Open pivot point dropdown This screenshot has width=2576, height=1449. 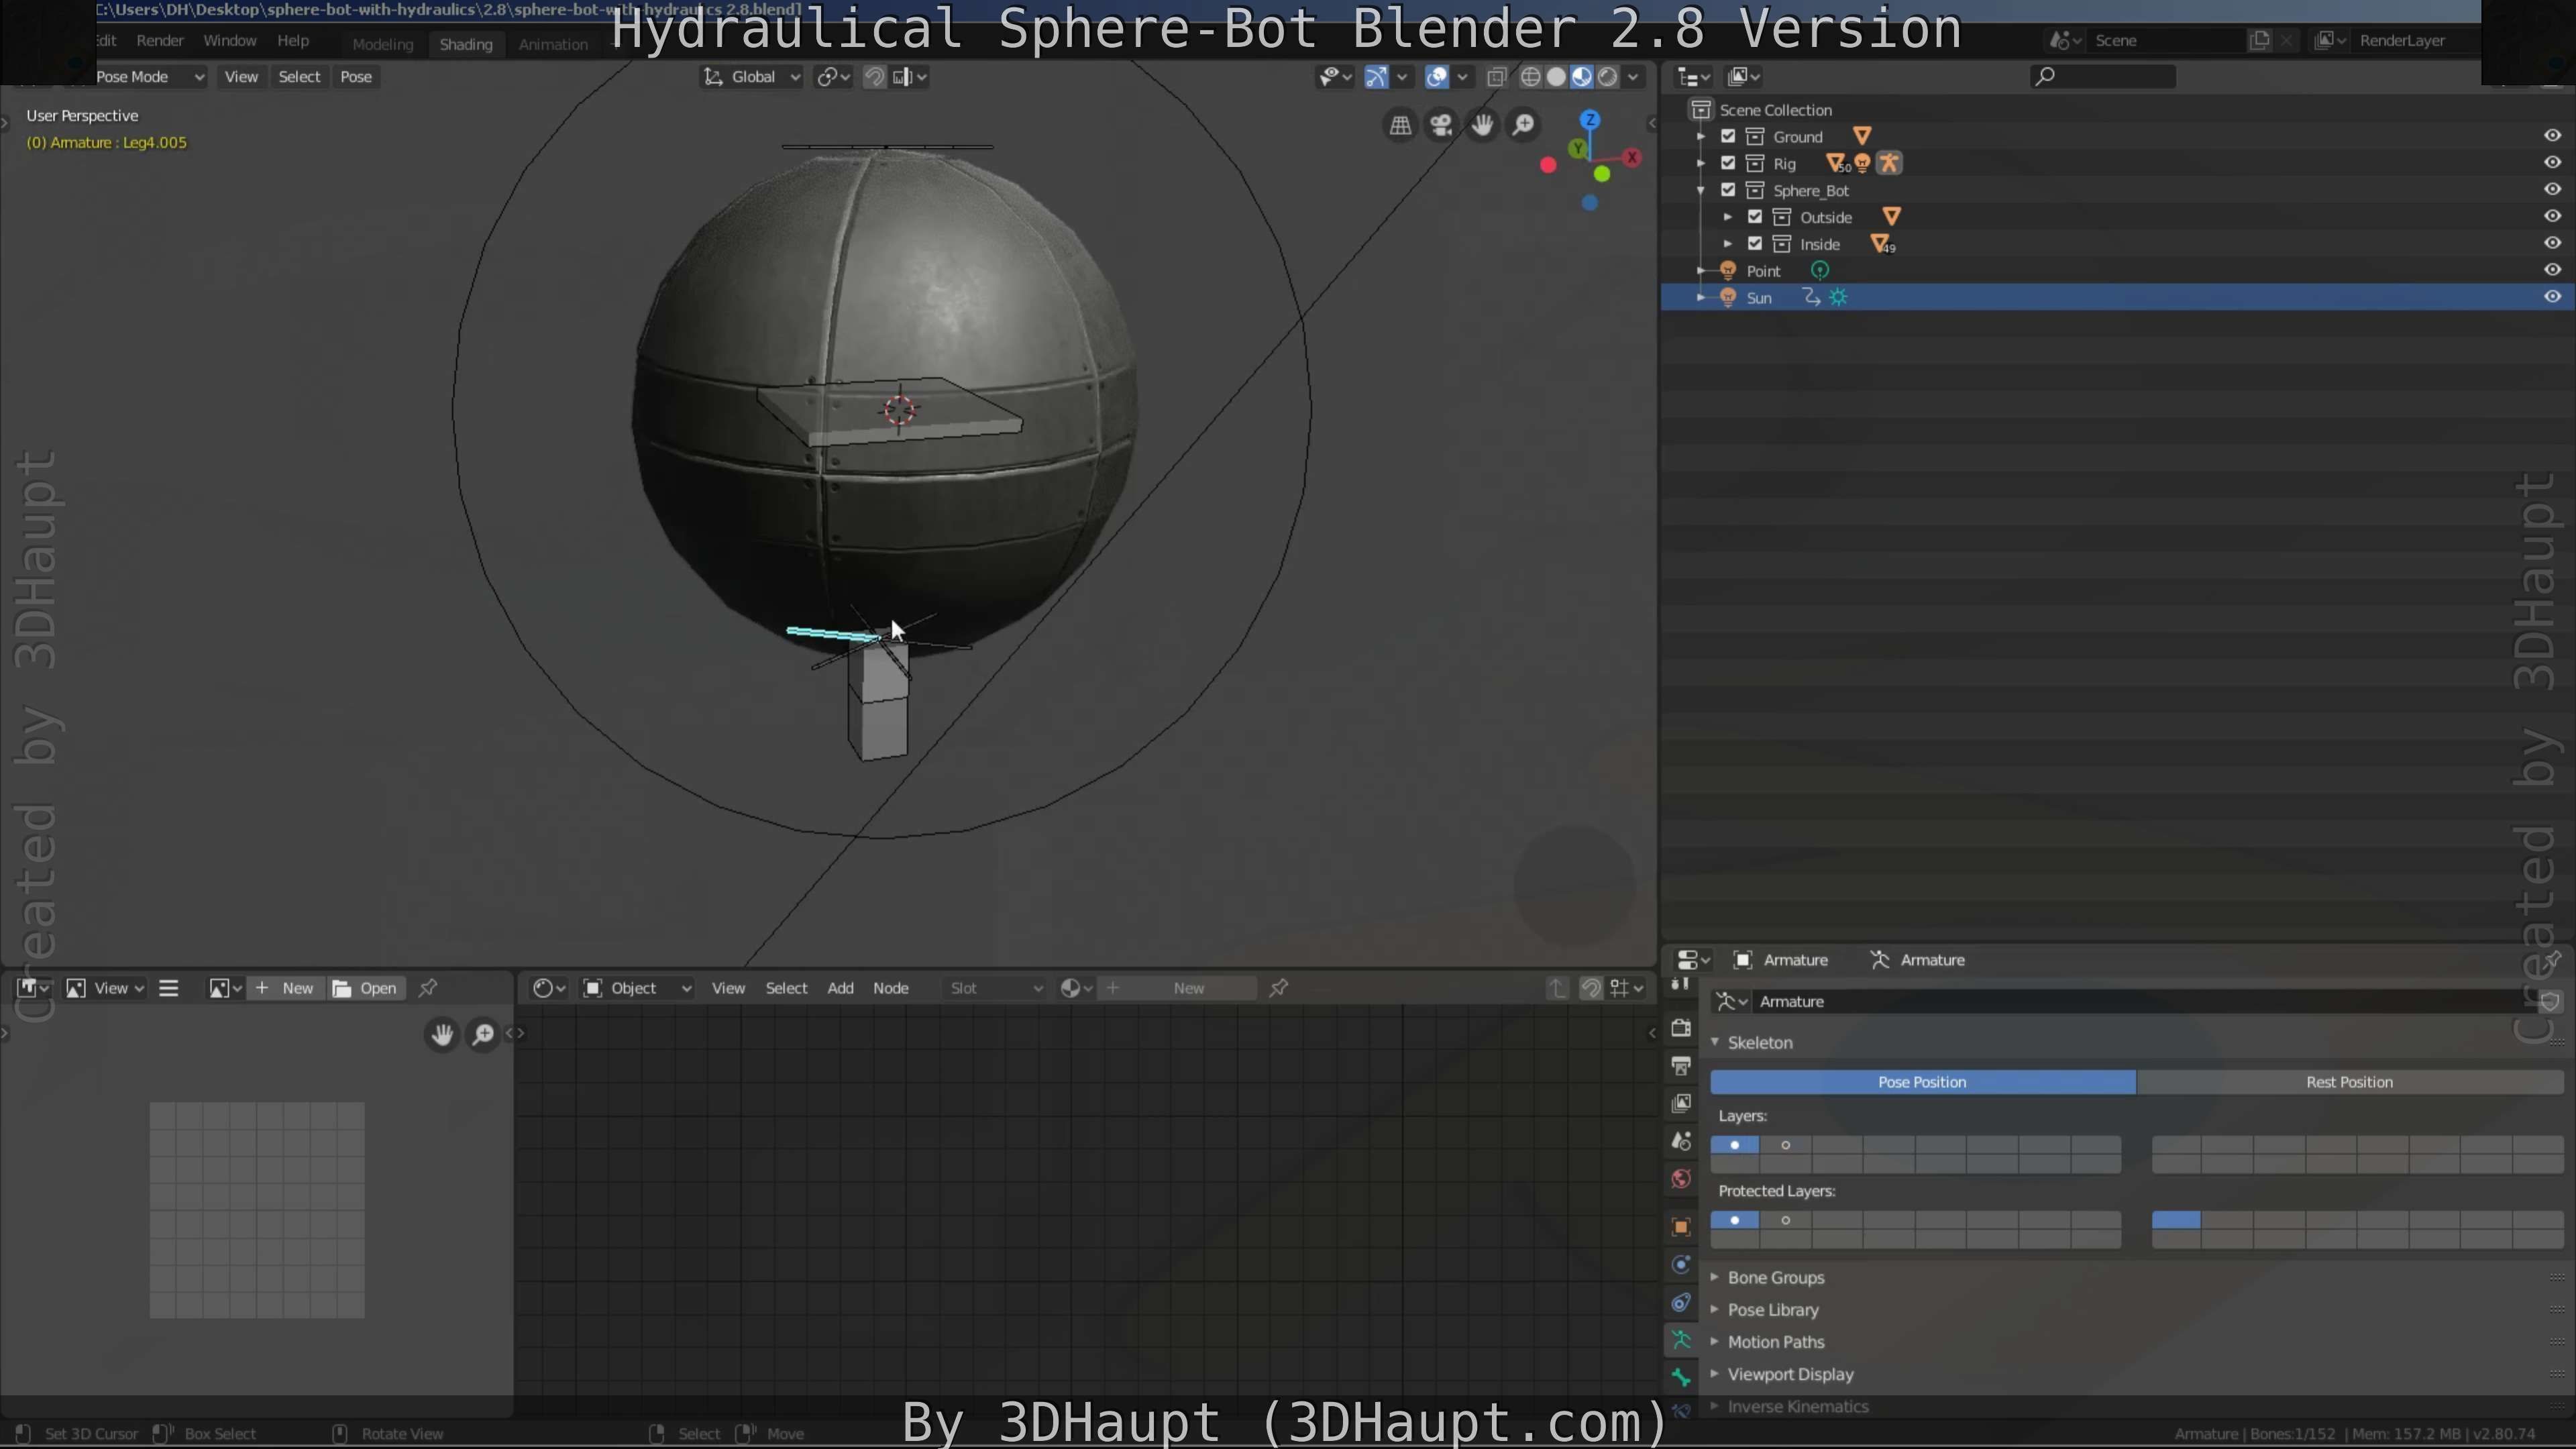(833, 77)
